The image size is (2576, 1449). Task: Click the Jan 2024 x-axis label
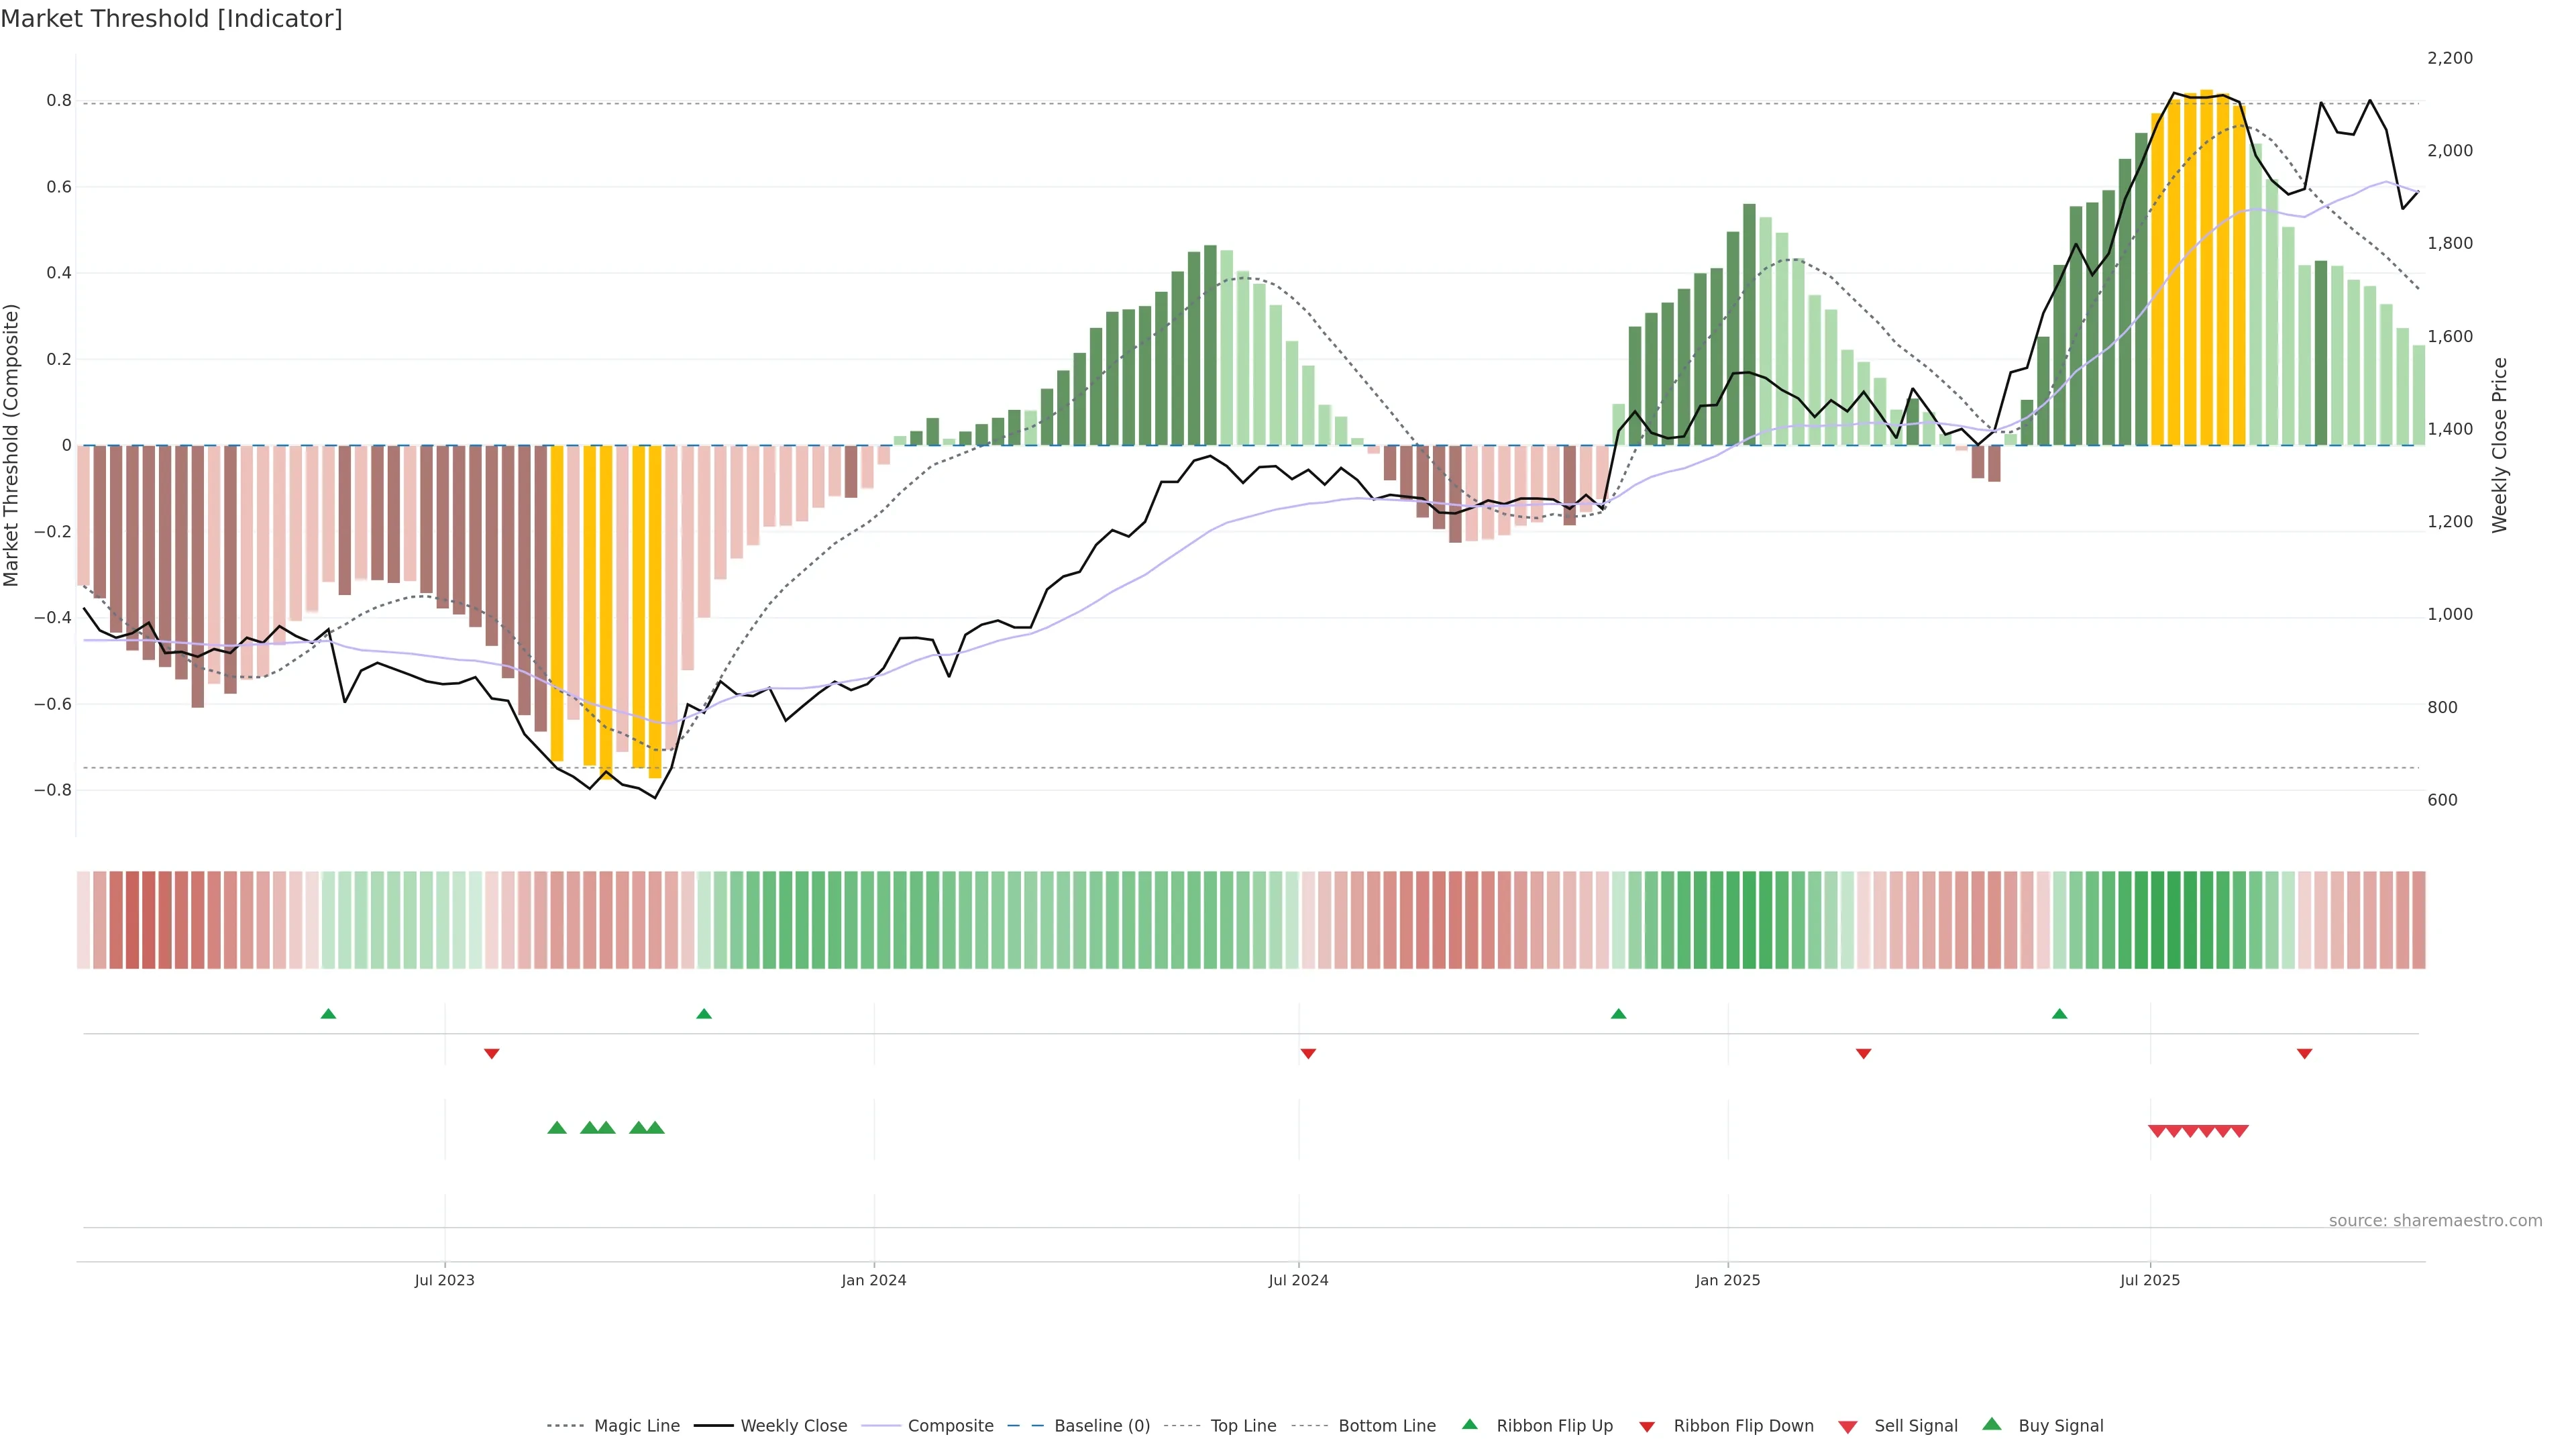[x=873, y=1280]
